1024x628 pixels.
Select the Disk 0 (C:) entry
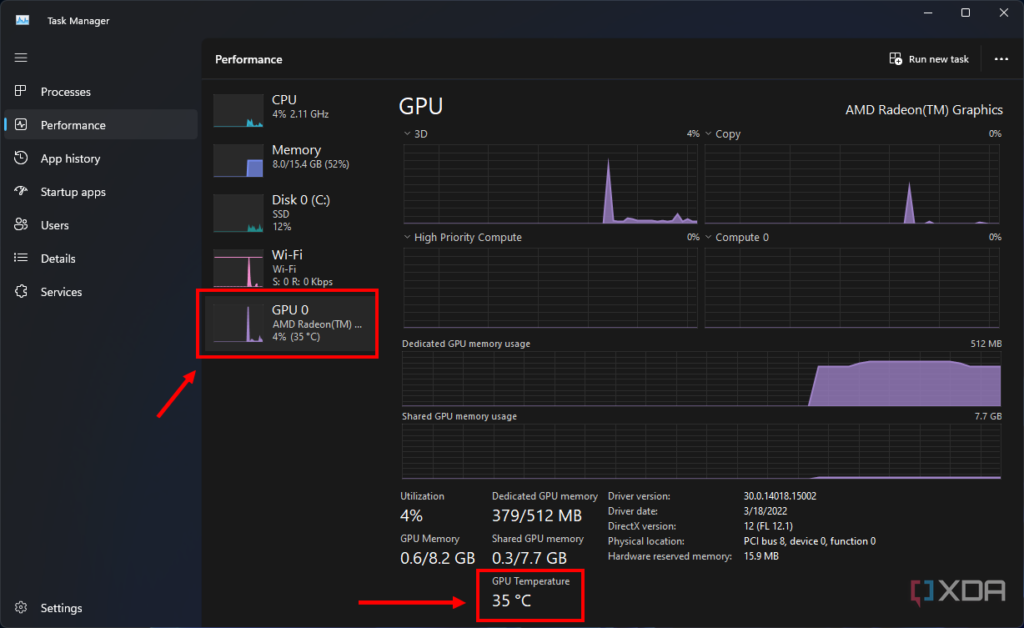pyautogui.click(x=291, y=212)
